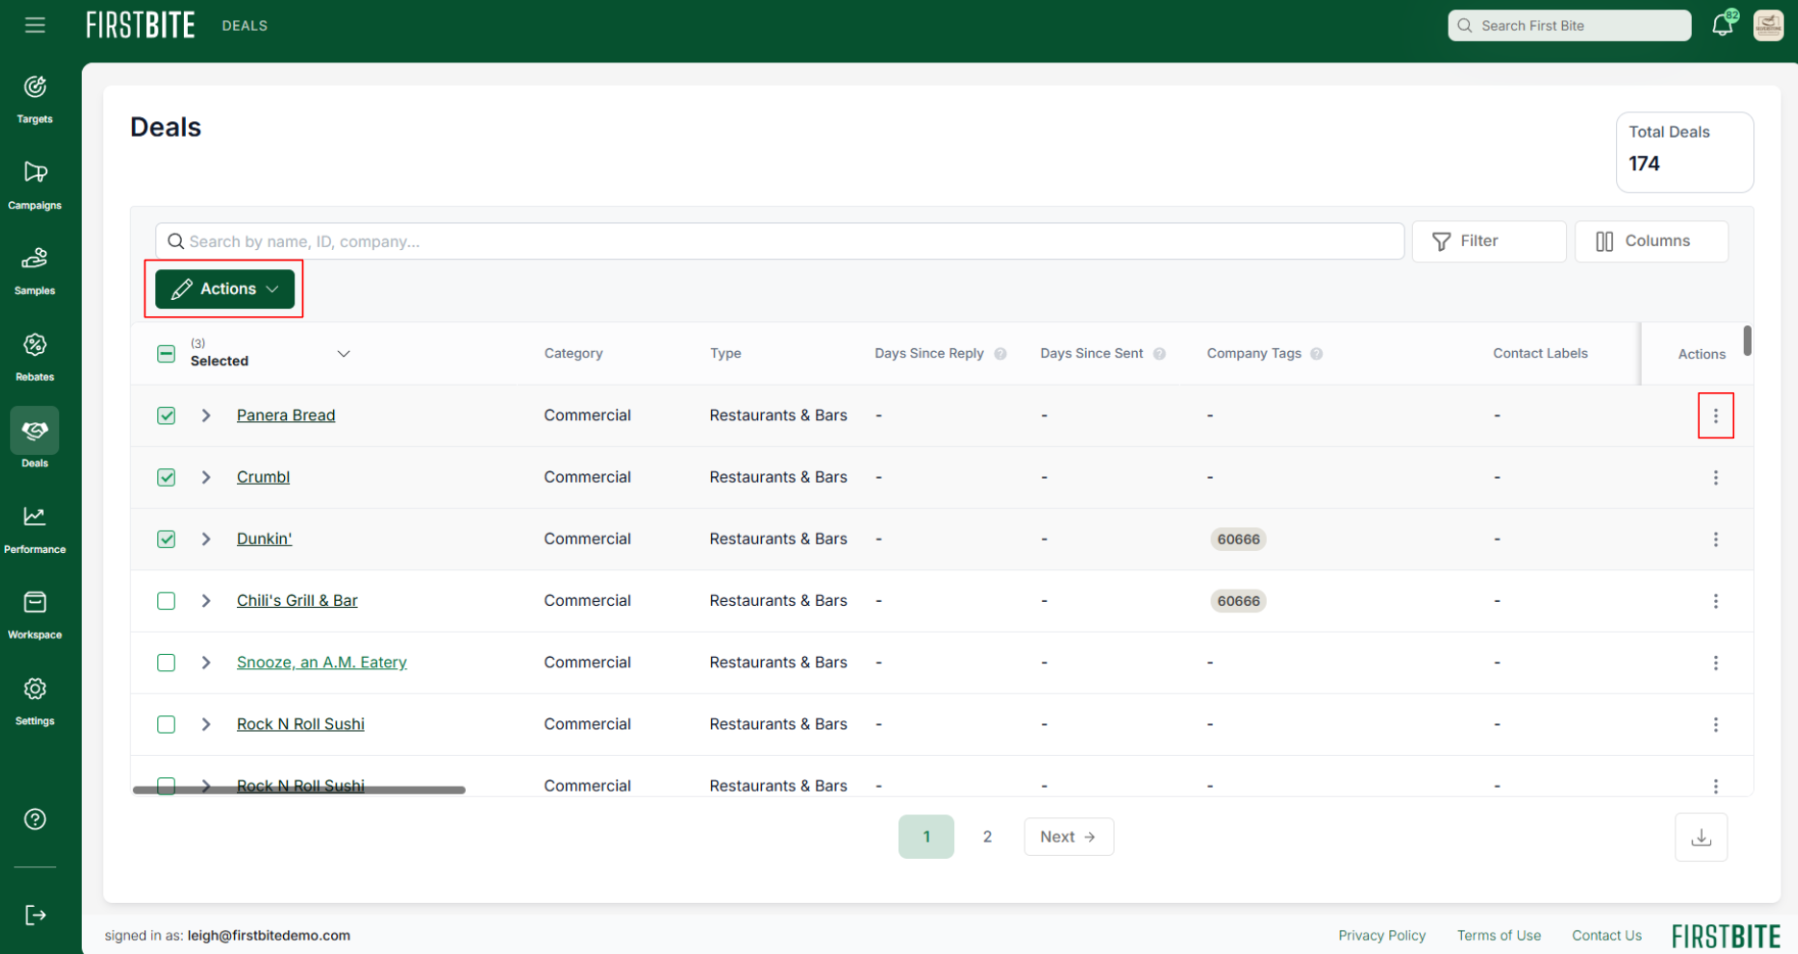Open the Panera Bread link
This screenshot has width=1798, height=954.
[x=286, y=415]
